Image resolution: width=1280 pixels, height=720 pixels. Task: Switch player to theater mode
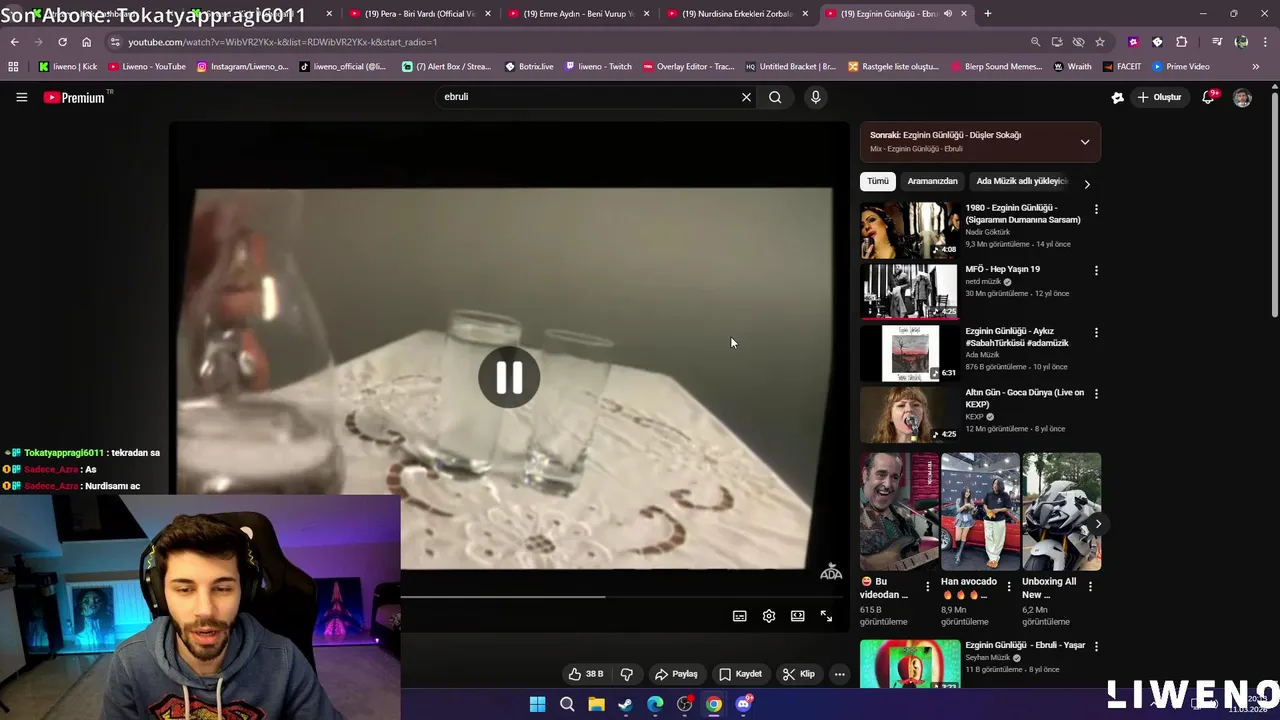pos(798,616)
